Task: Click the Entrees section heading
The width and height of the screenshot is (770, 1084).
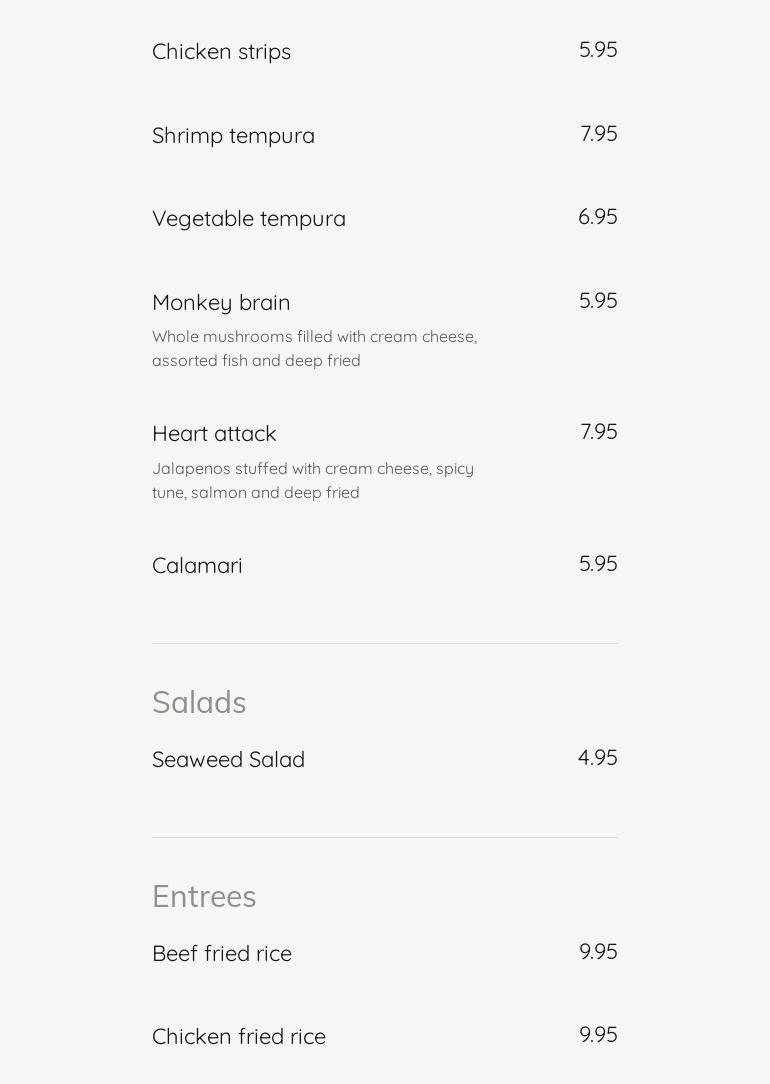Action: (x=204, y=897)
